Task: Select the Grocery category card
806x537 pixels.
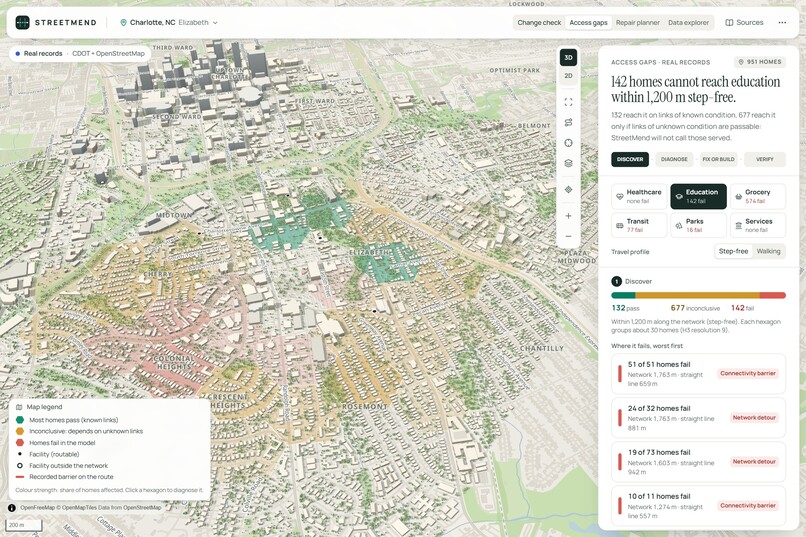Action: pos(758,196)
